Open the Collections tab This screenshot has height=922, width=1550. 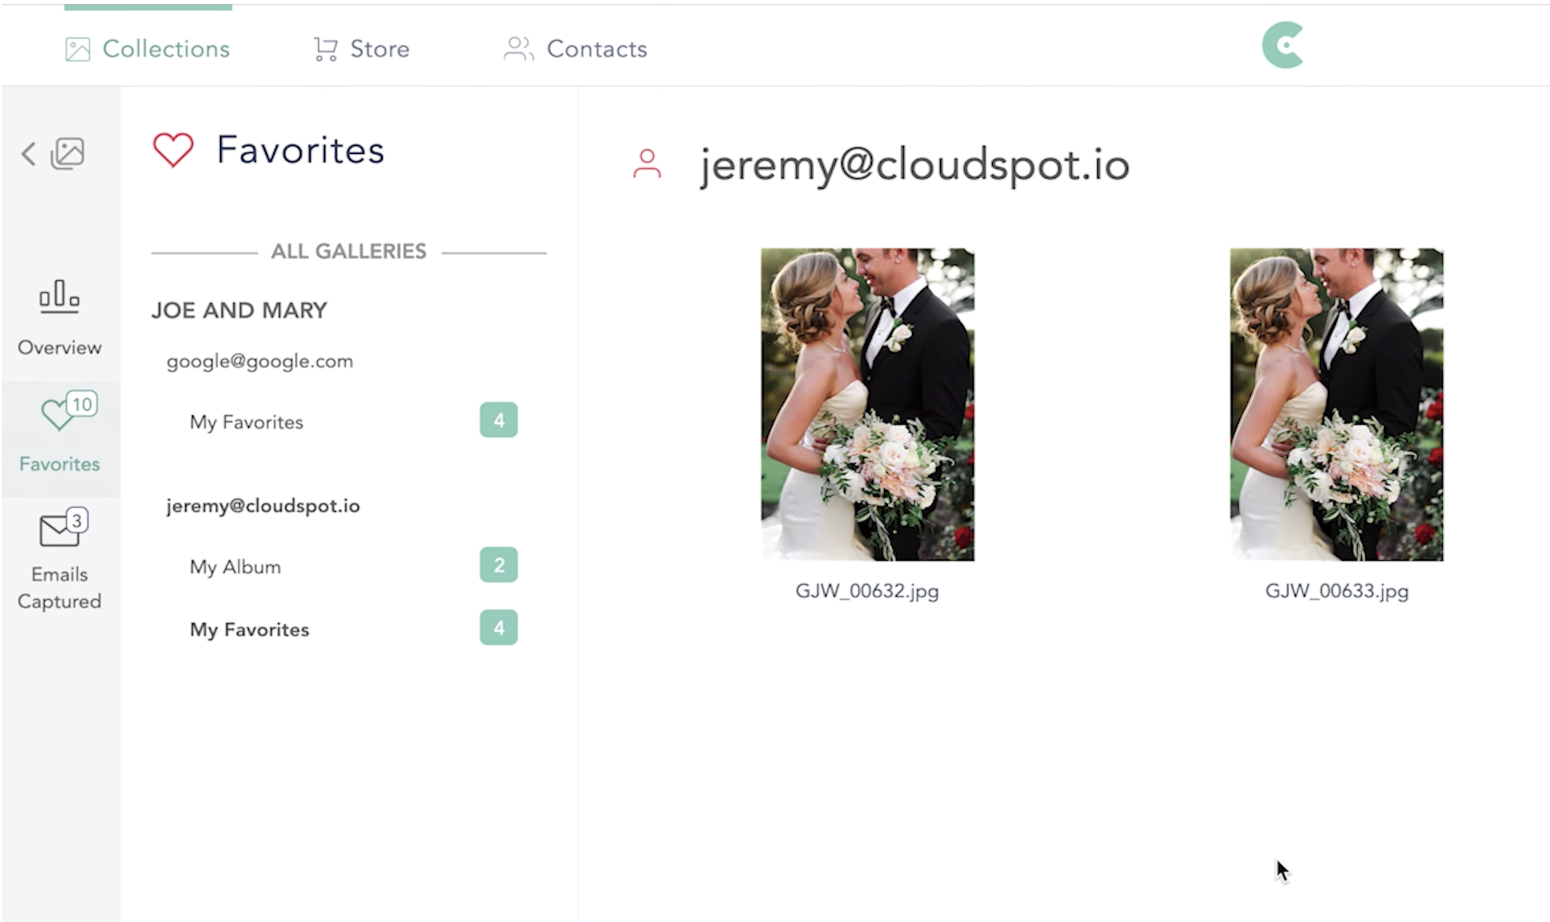148,49
